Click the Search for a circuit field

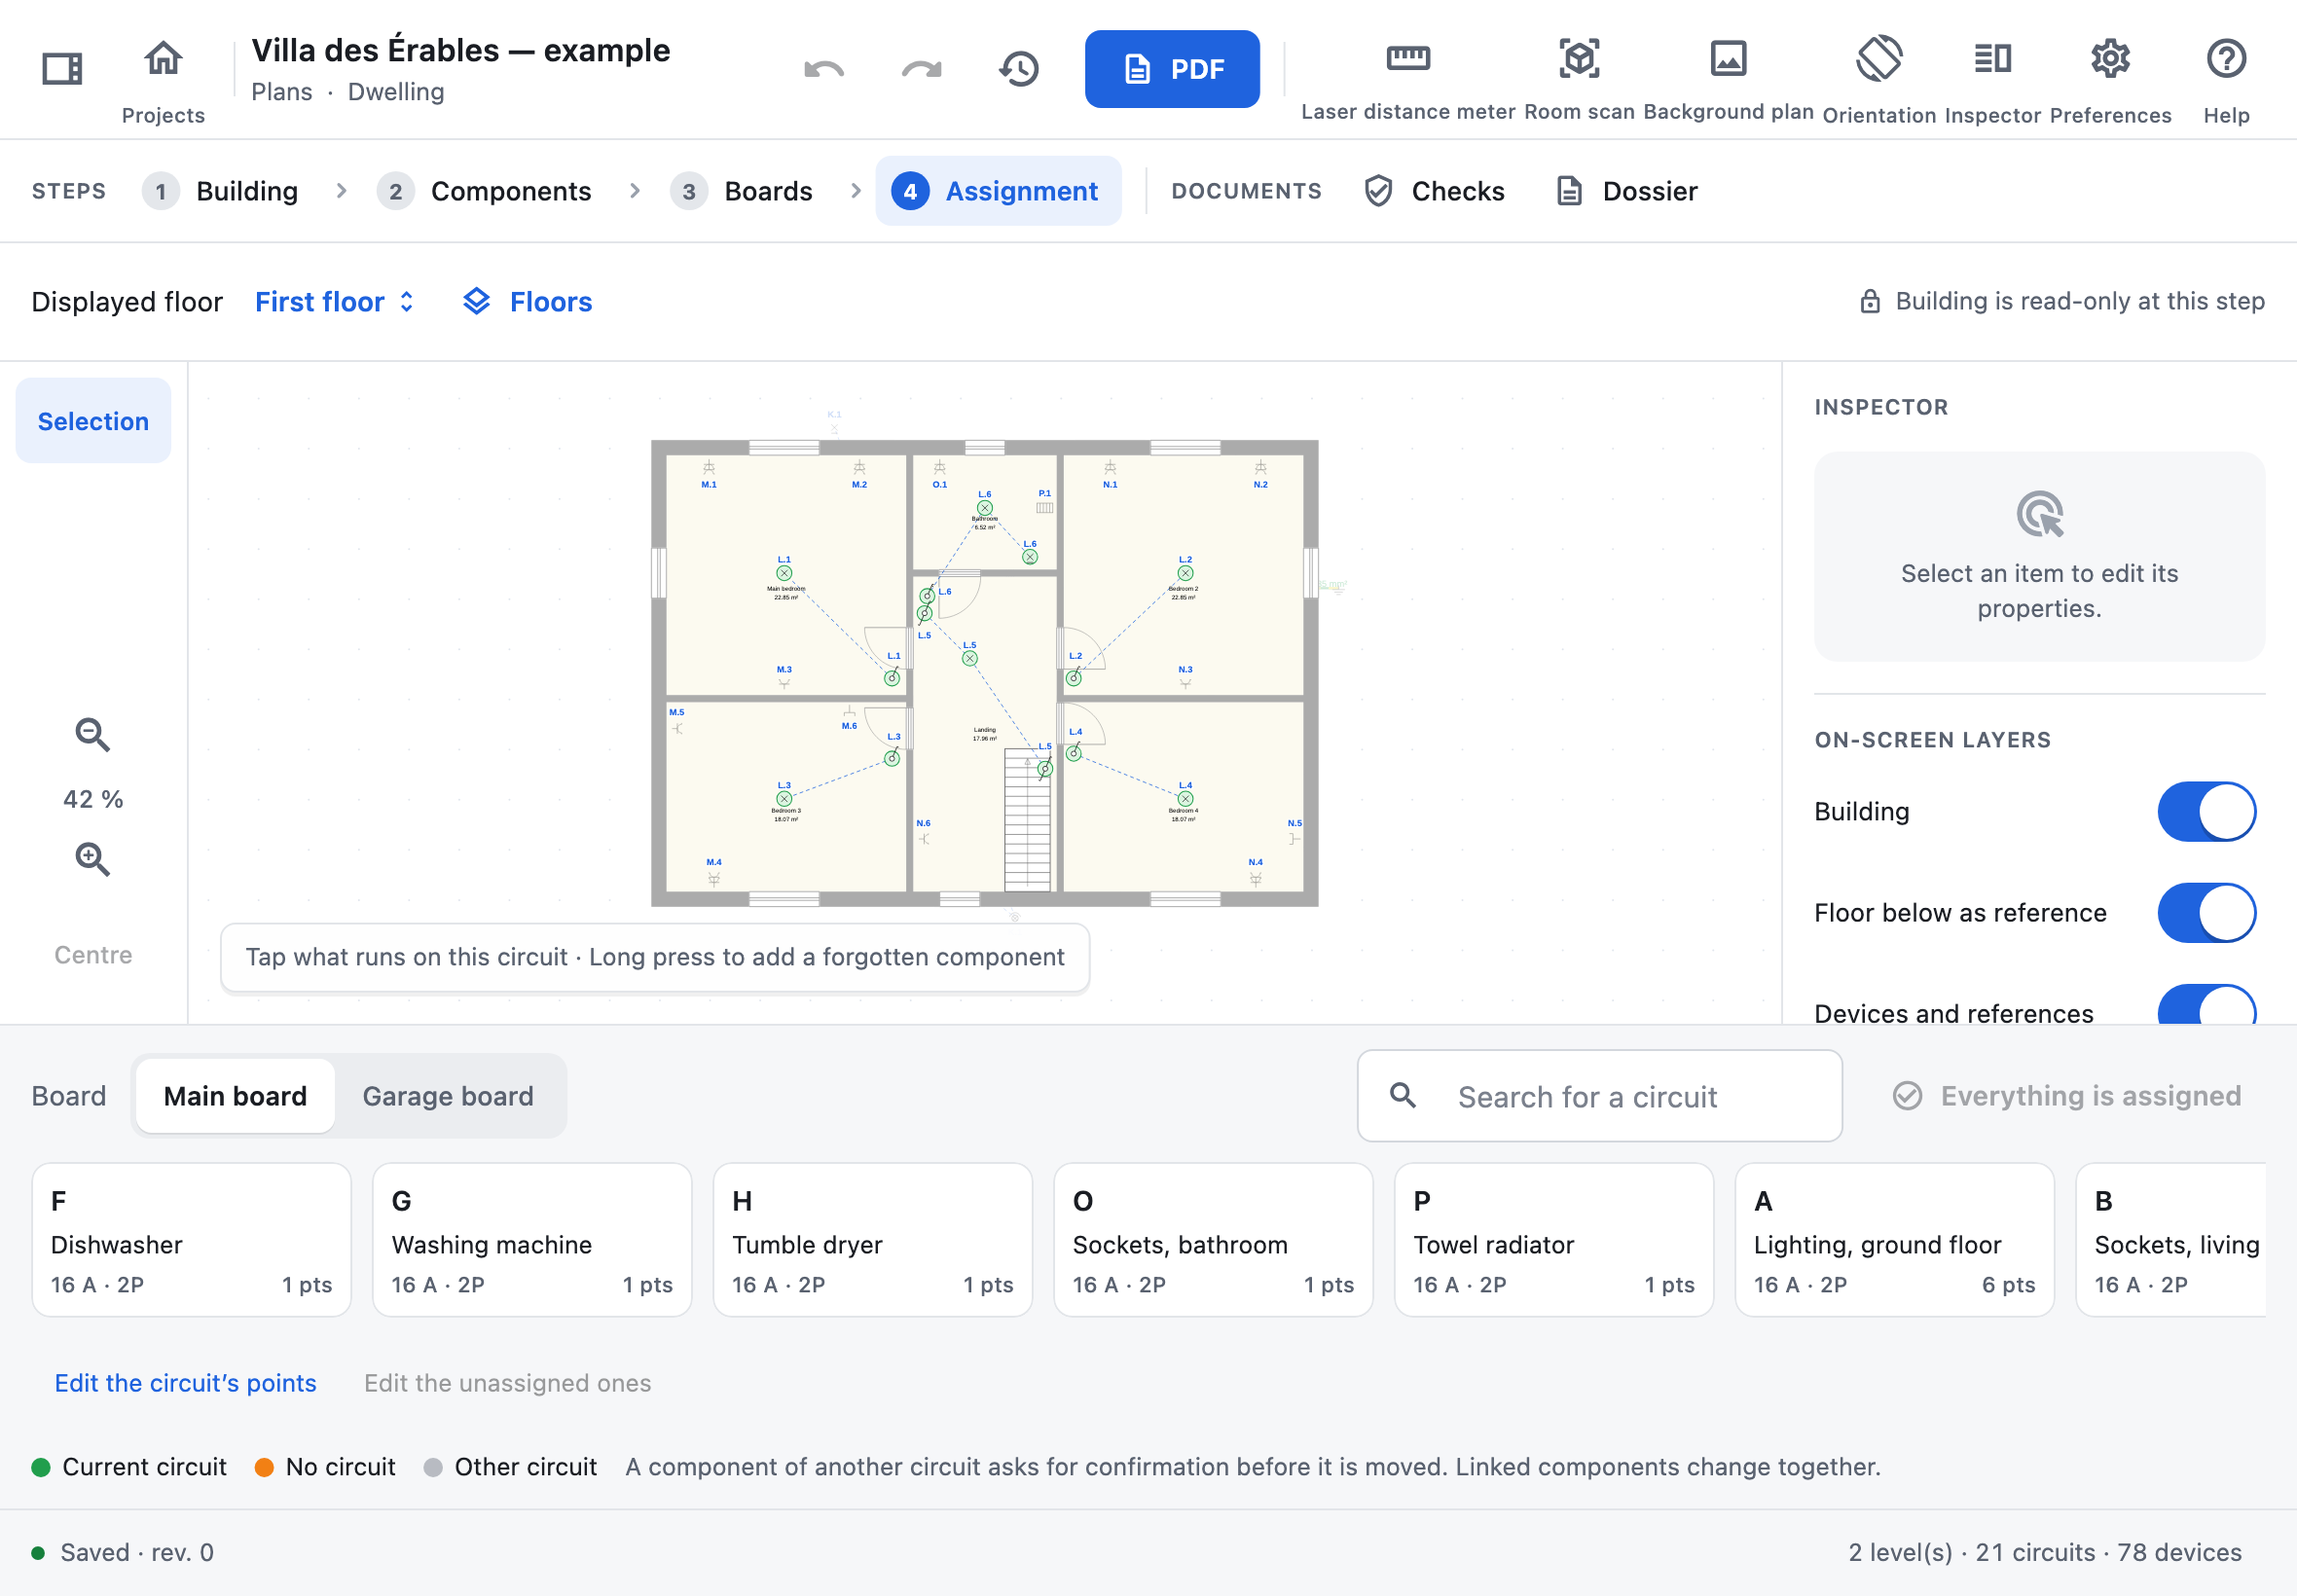pos(1599,1096)
